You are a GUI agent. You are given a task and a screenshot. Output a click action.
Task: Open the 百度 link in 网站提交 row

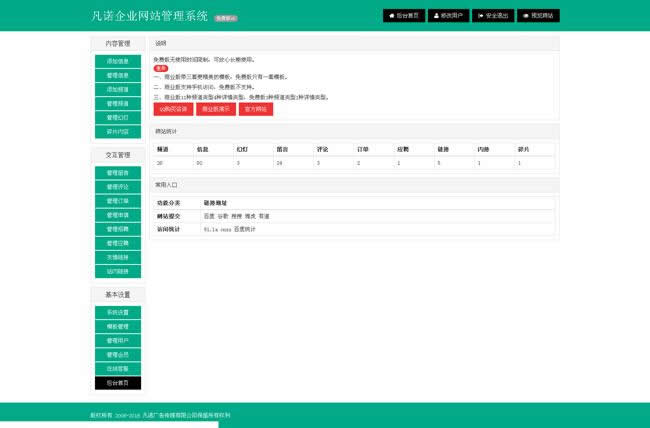coord(208,216)
